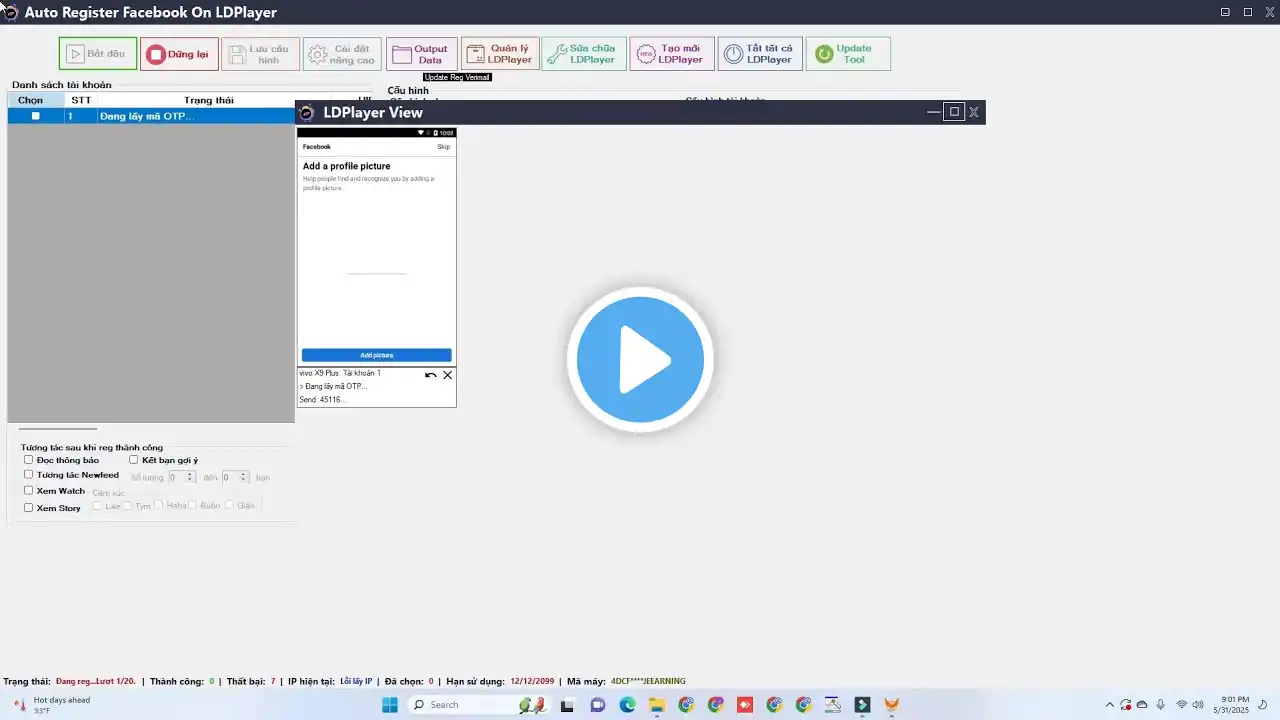
Task: Open the Task View taskbar icon
Action: tap(568, 705)
